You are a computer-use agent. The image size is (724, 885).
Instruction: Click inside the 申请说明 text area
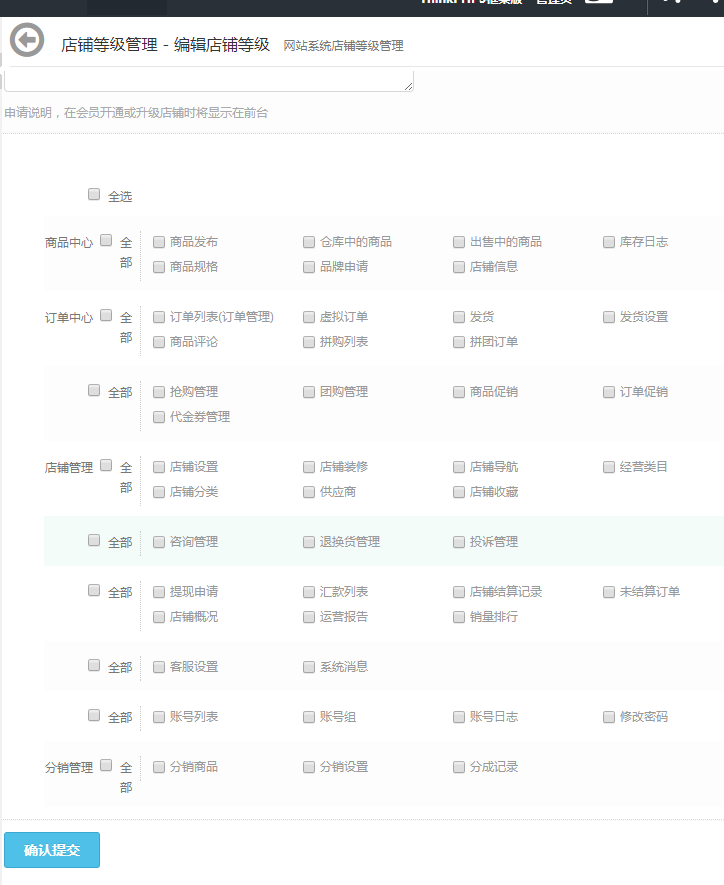click(208, 80)
